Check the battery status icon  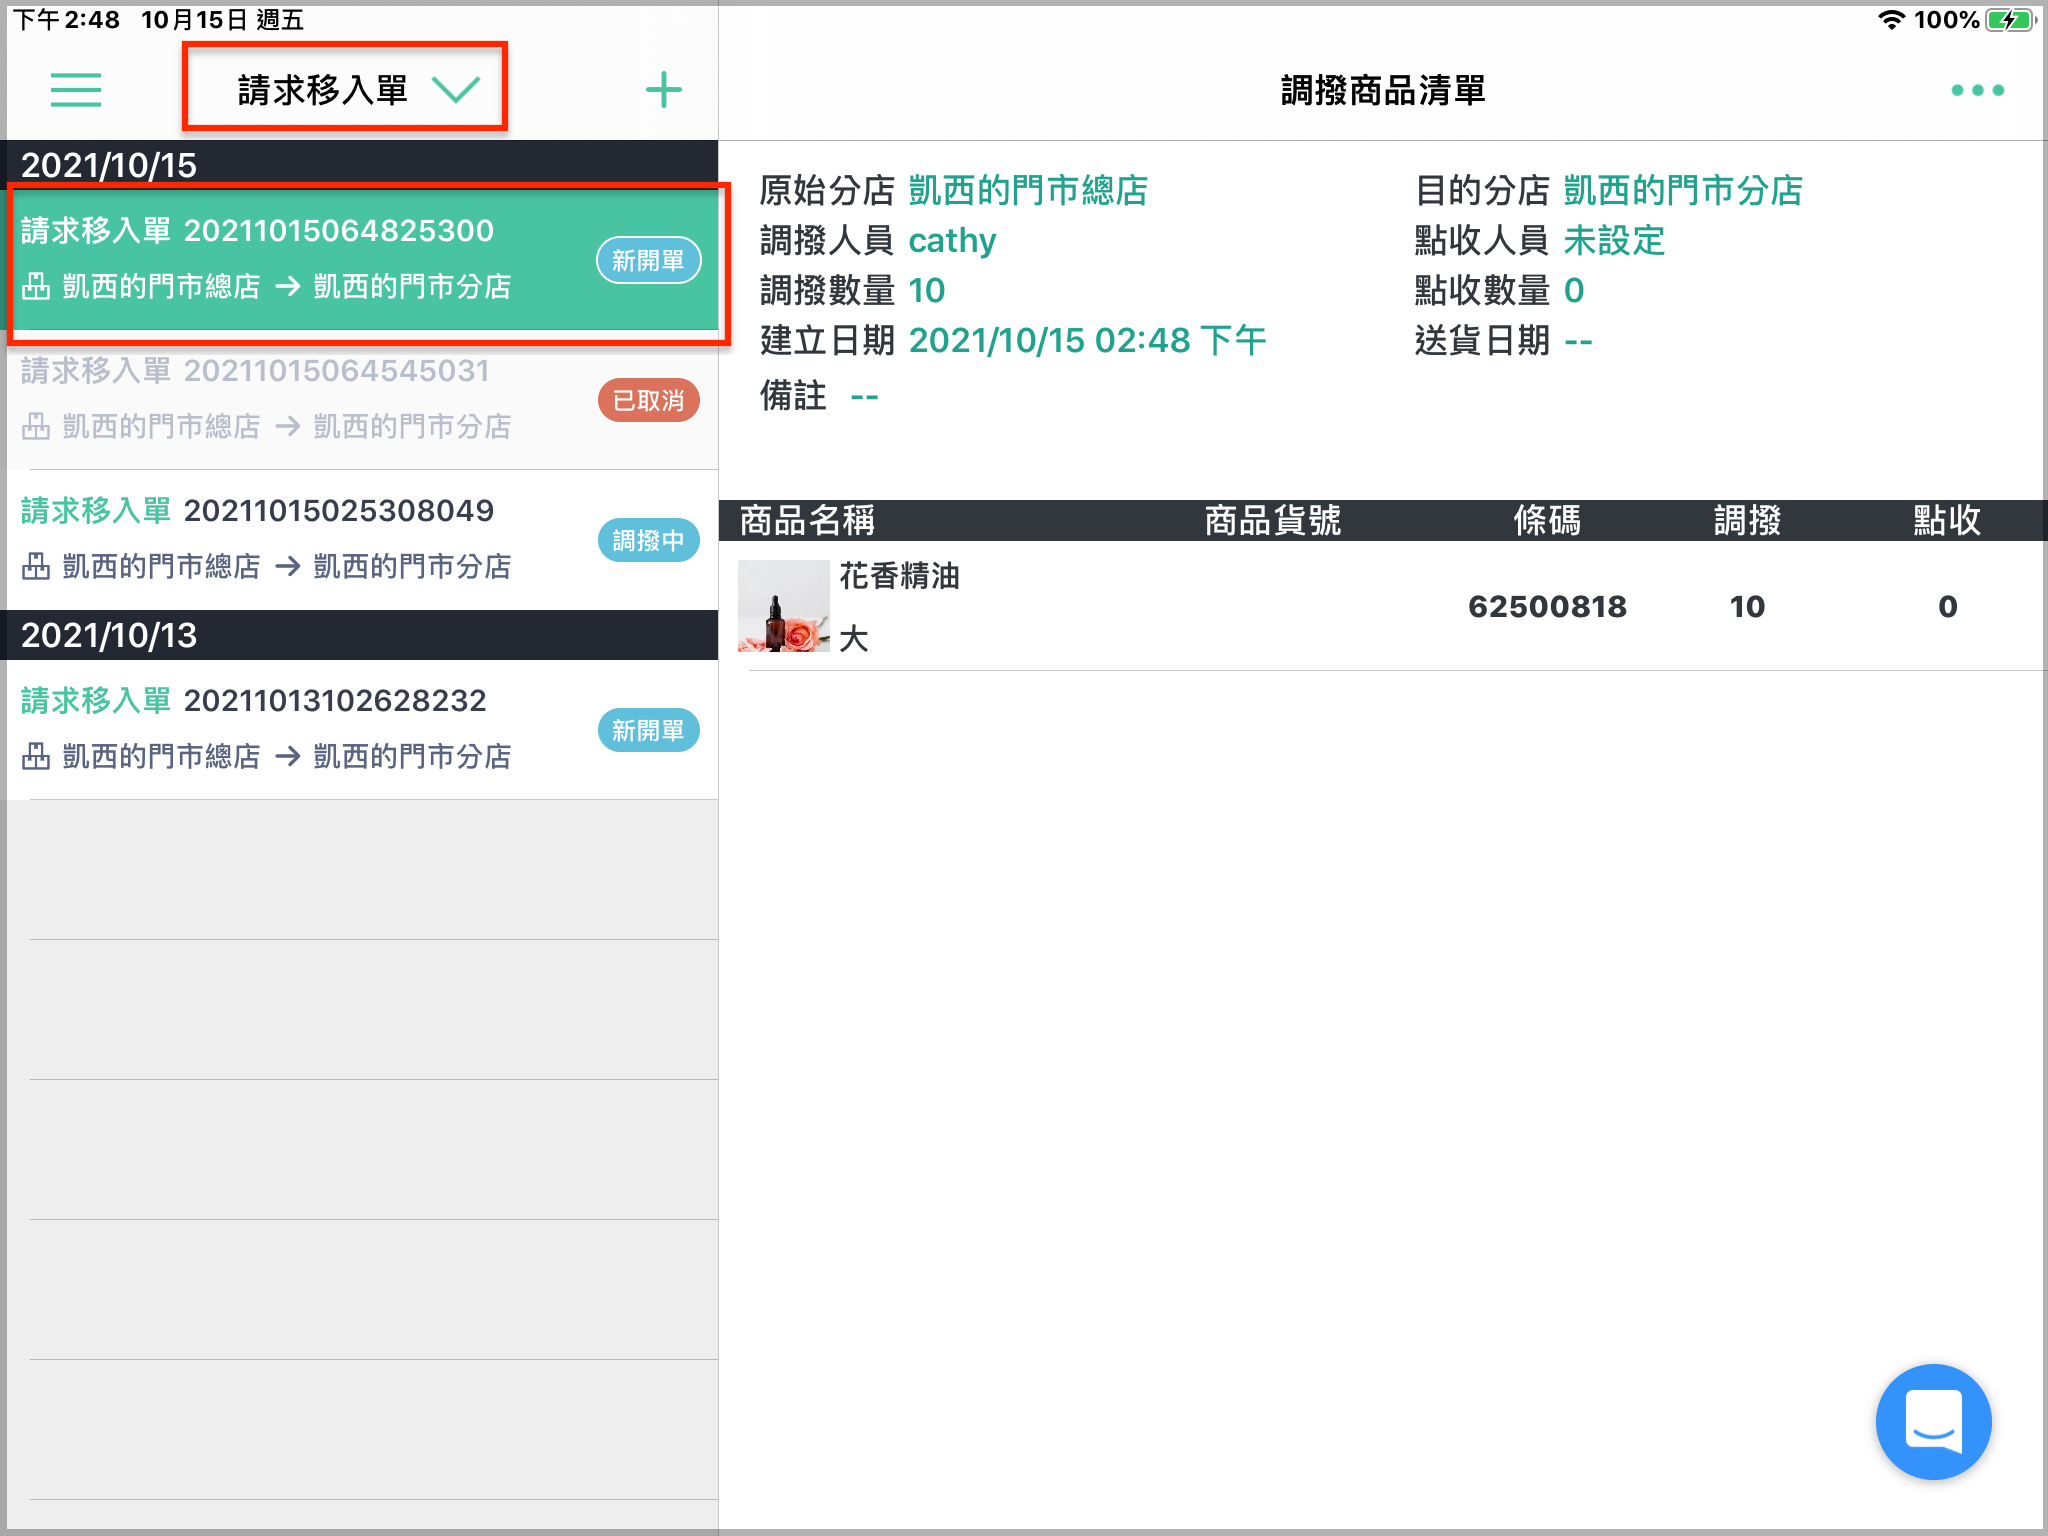[x=2010, y=20]
